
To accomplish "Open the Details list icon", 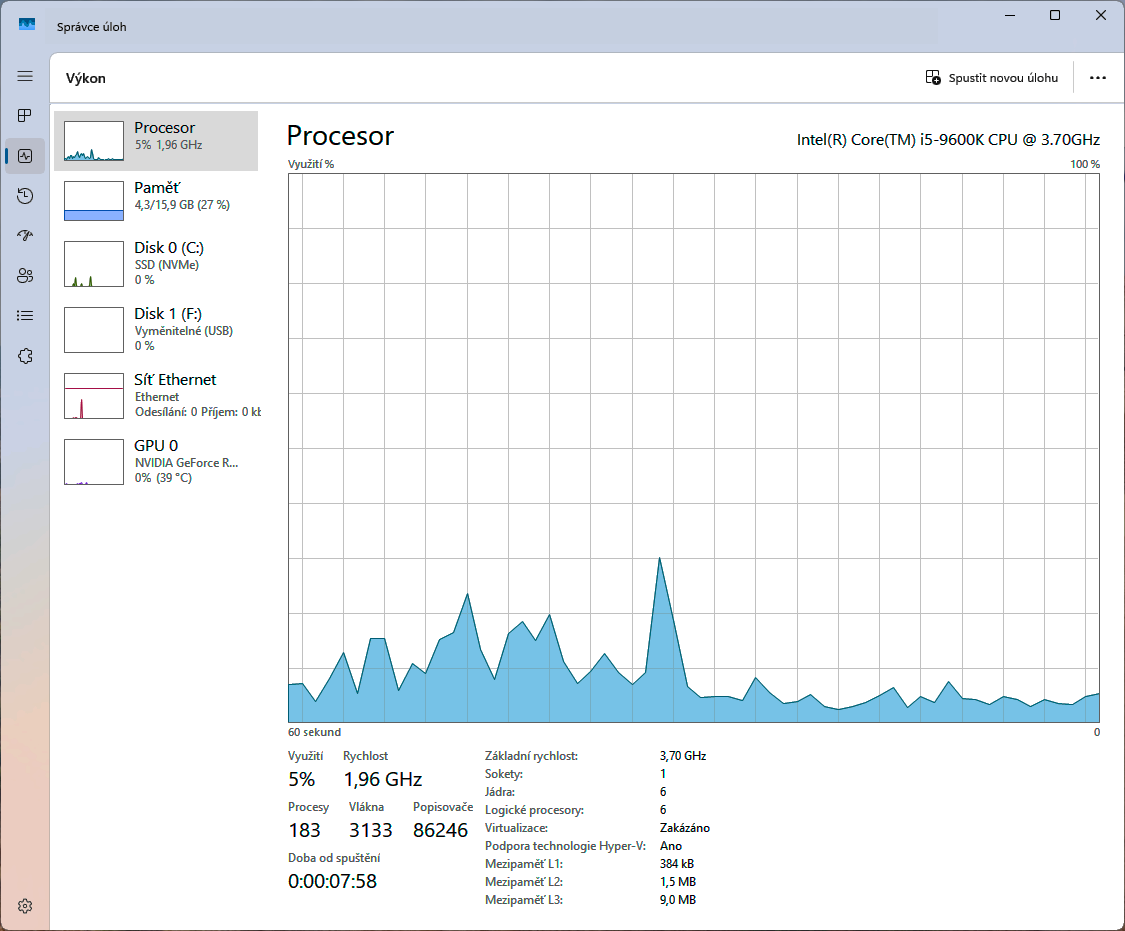I will pyautogui.click(x=25, y=316).
